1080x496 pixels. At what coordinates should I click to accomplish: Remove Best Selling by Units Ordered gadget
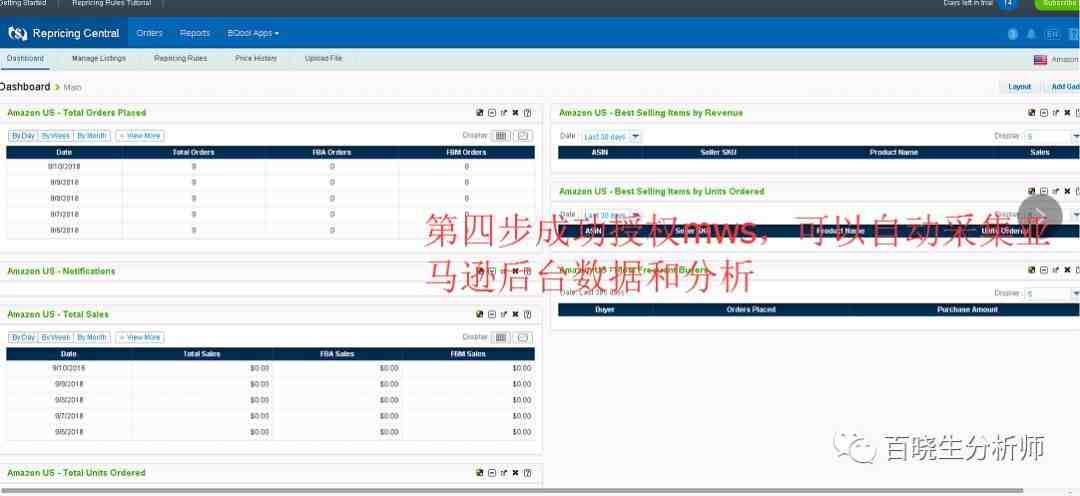[1067, 192]
